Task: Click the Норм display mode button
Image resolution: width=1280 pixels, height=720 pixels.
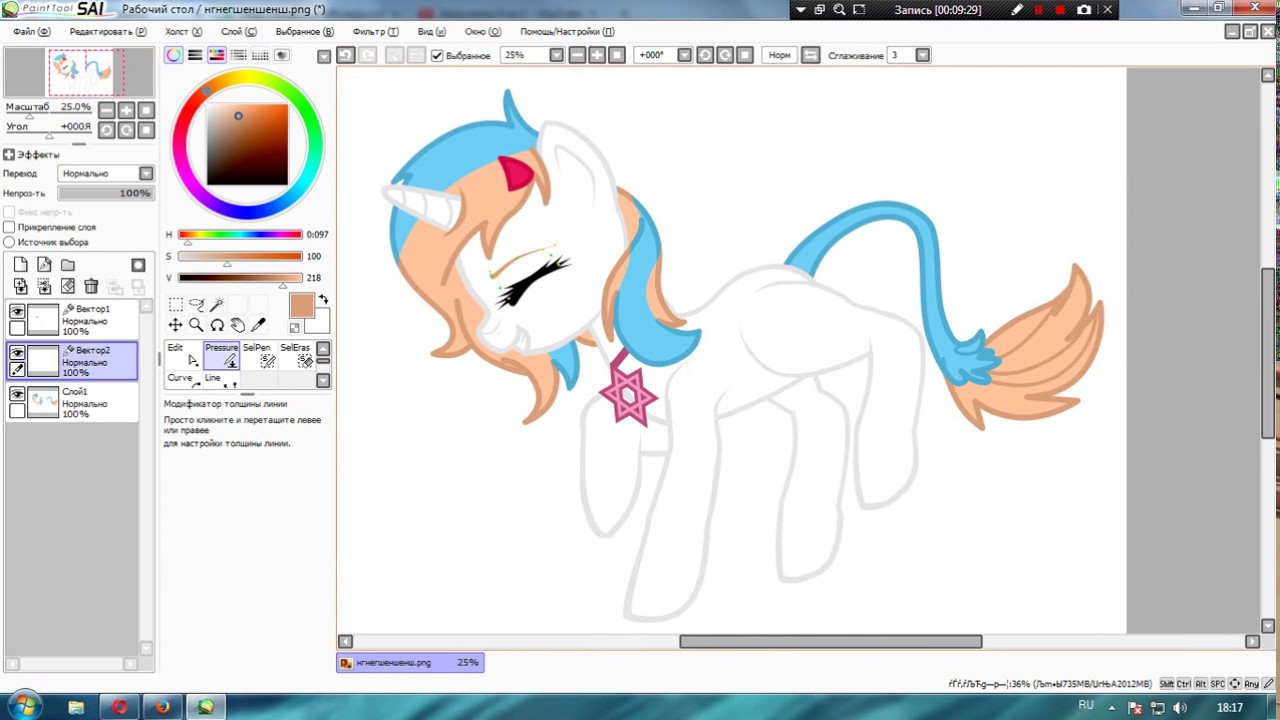Action: pos(779,55)
